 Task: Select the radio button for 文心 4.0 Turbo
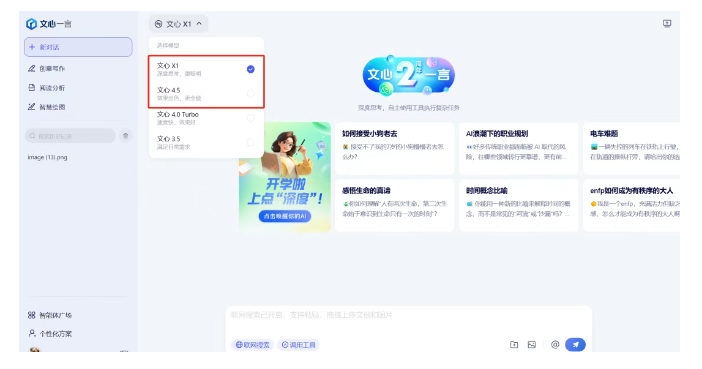tap(251, 118)
